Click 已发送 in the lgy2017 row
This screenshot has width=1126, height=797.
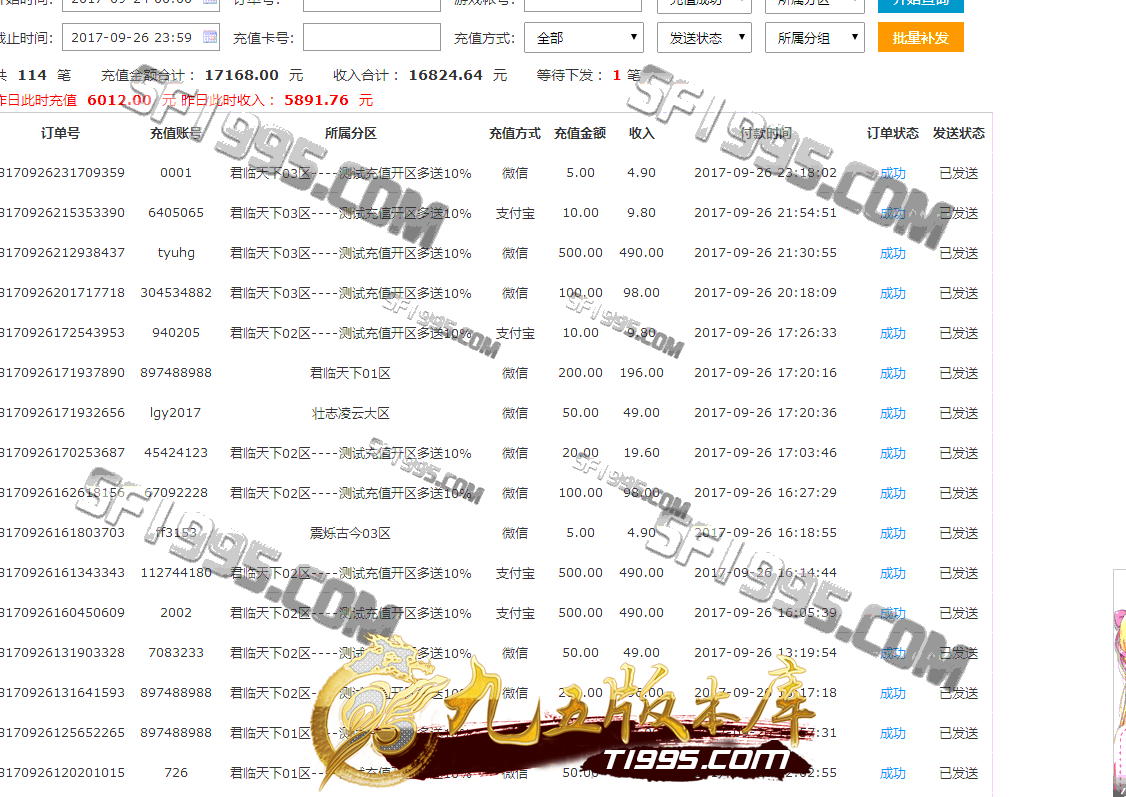(x=959, y=413)
